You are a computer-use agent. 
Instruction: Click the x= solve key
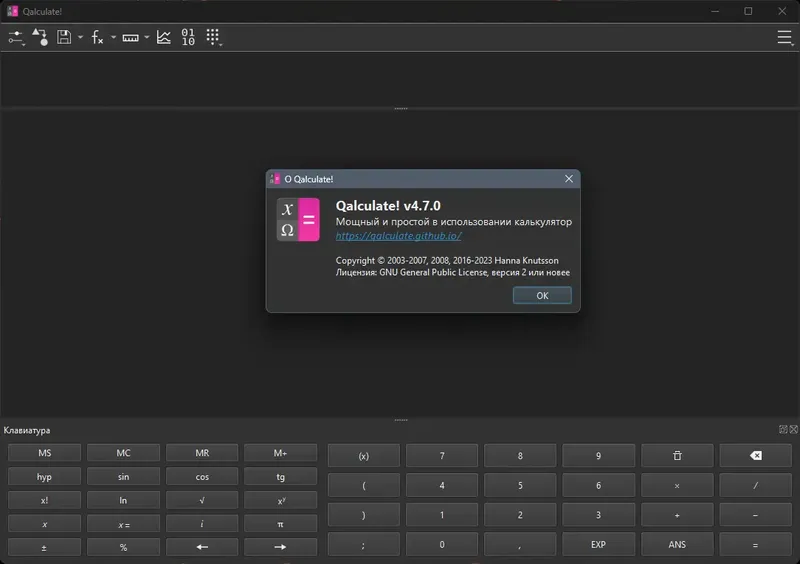(x=123, y=524)
